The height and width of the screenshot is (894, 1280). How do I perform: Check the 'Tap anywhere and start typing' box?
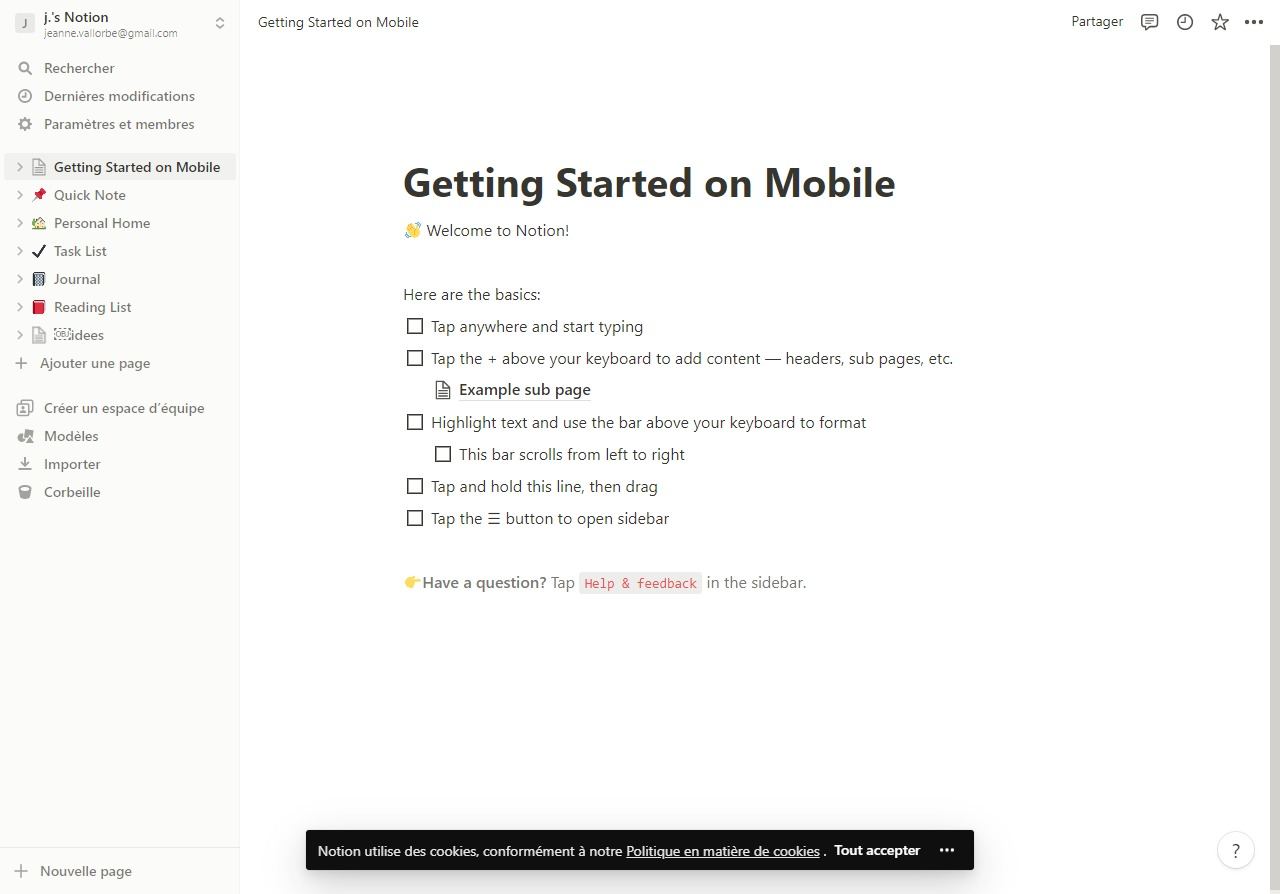[x=415, y=326]
